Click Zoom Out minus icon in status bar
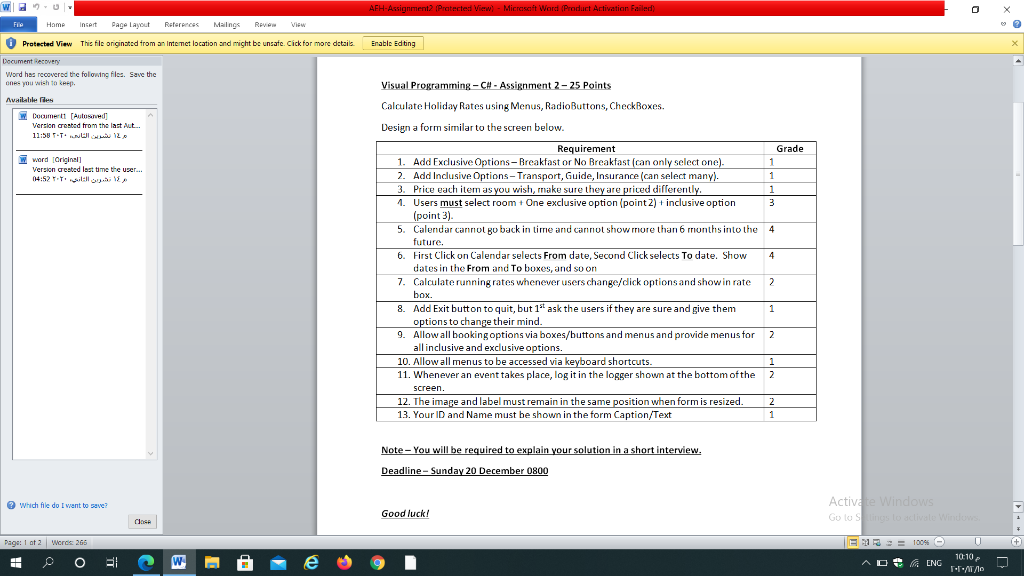The image size is (1024, 576). [939, 542]
